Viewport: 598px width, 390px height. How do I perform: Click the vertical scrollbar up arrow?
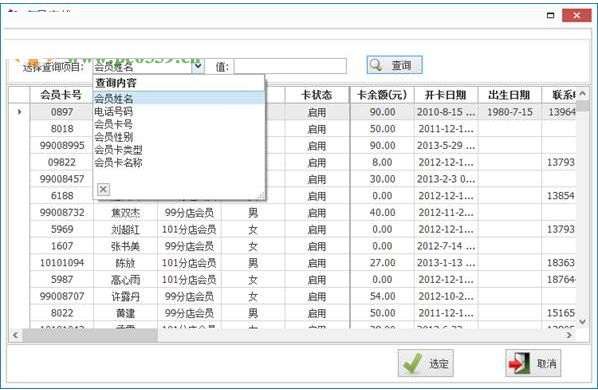pyautogui.click(x=582, y=93)
